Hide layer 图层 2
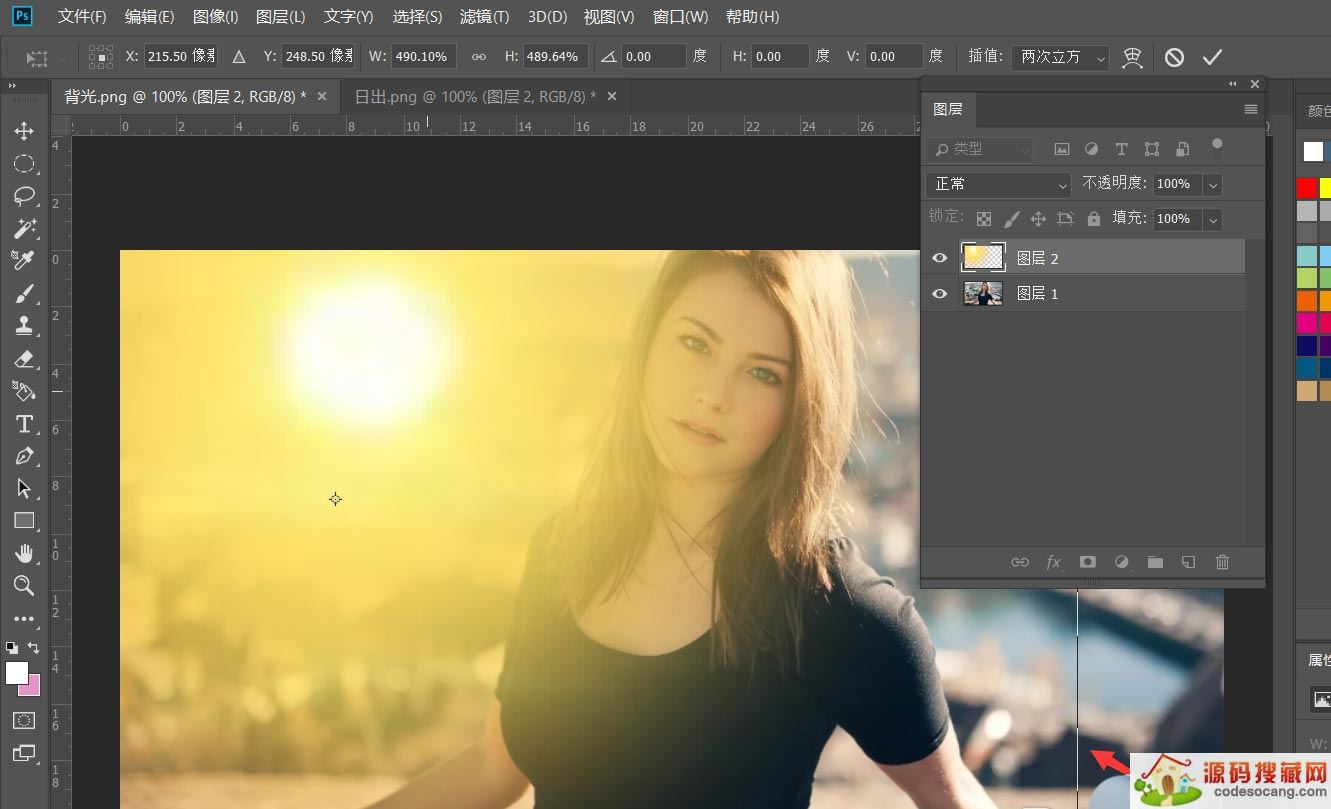Screen dimensions: 1331x809 (x=939, y=258)
